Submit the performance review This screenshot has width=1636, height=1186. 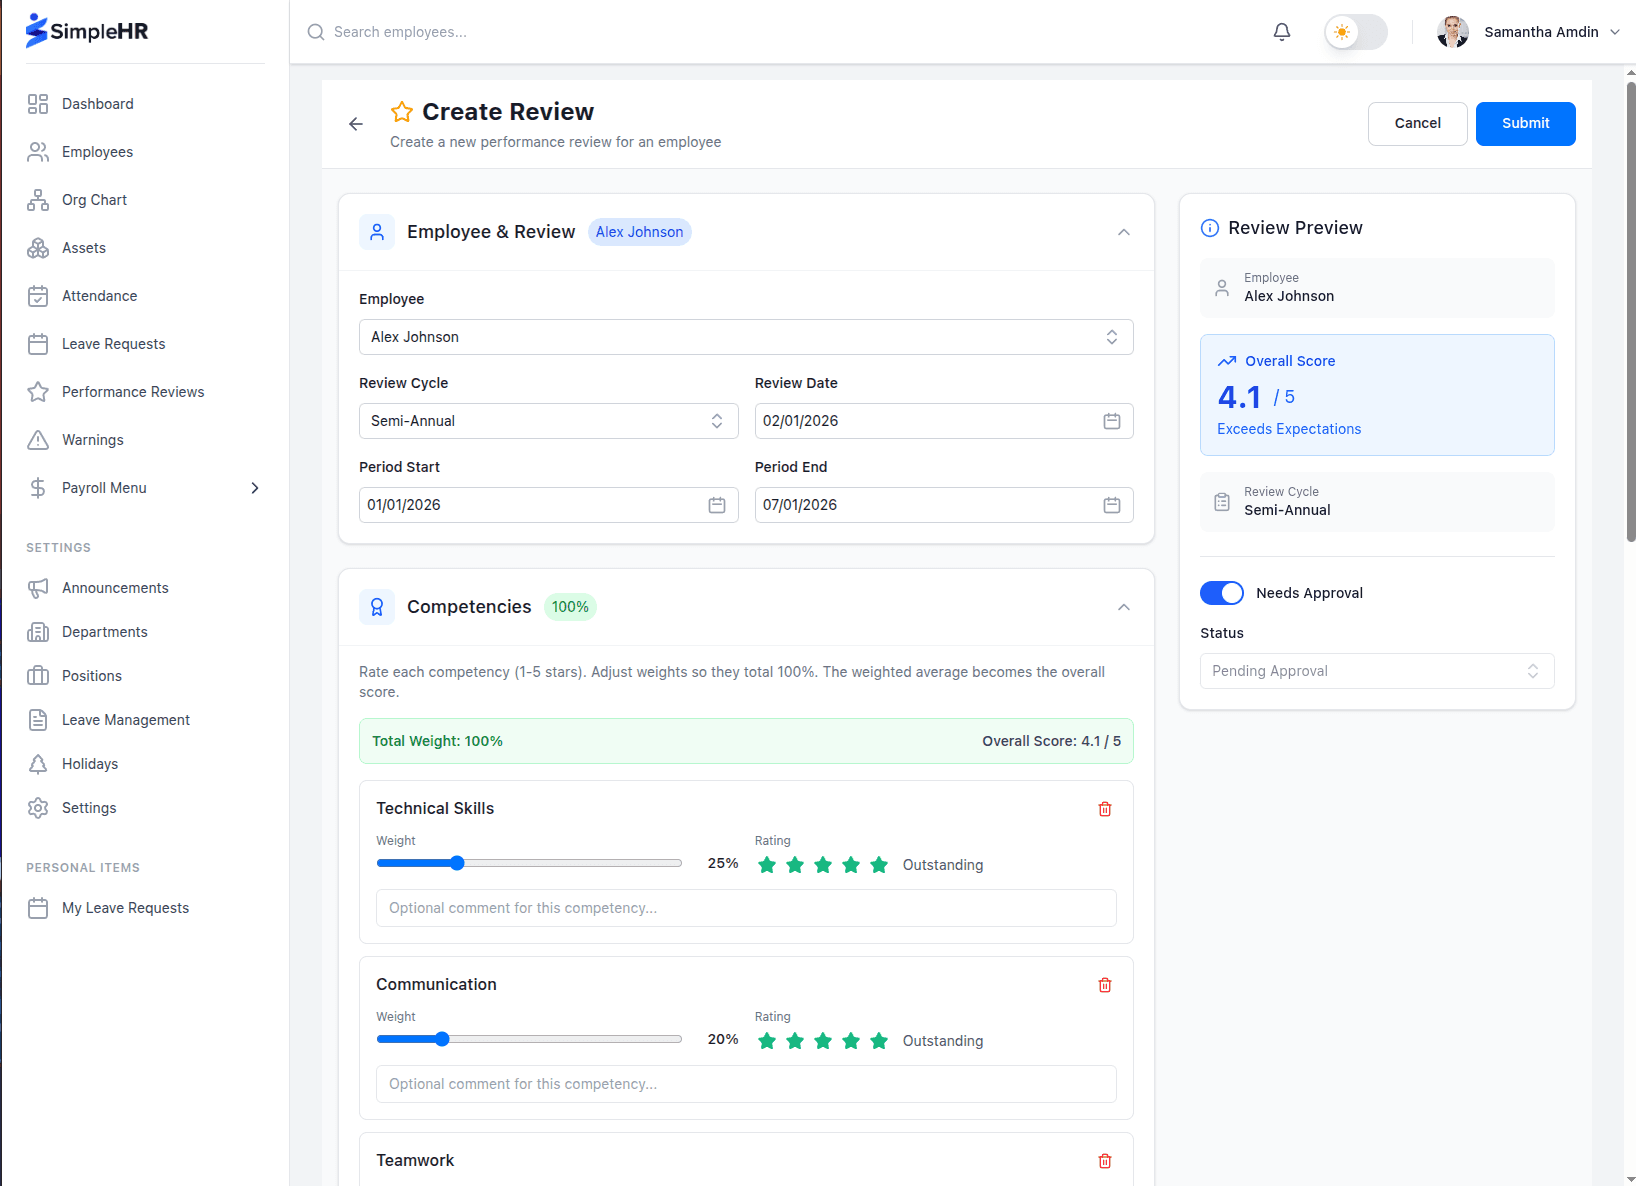(x=1524, y=123)
